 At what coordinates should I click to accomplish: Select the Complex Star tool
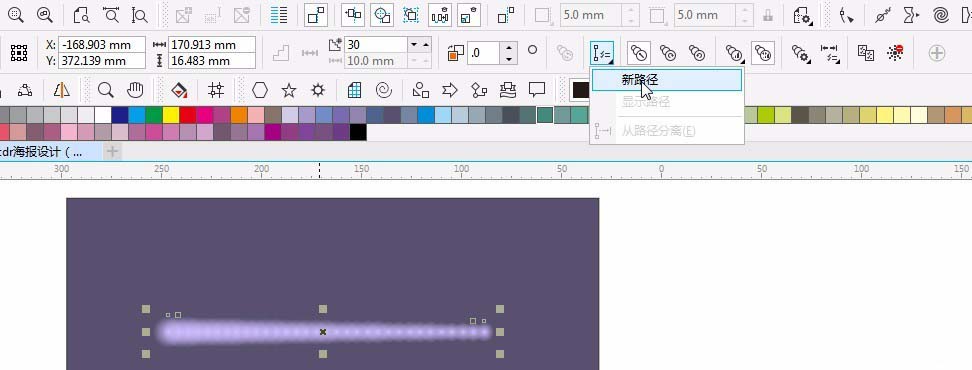[318, 91]
